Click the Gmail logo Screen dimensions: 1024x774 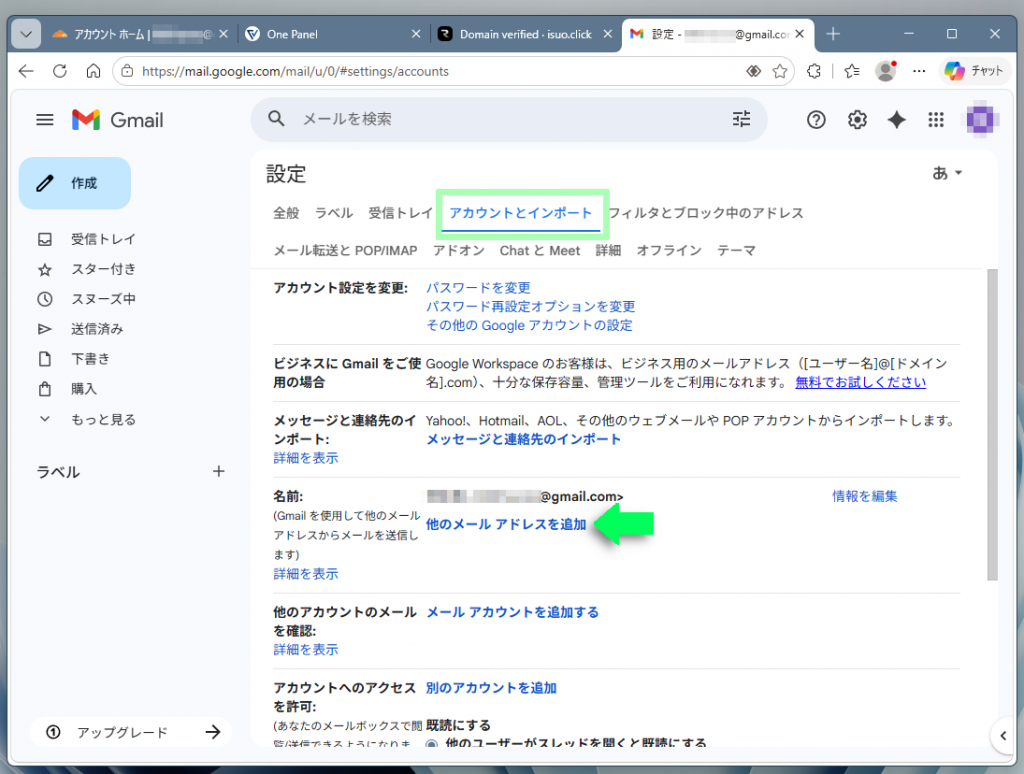(118, 120)
